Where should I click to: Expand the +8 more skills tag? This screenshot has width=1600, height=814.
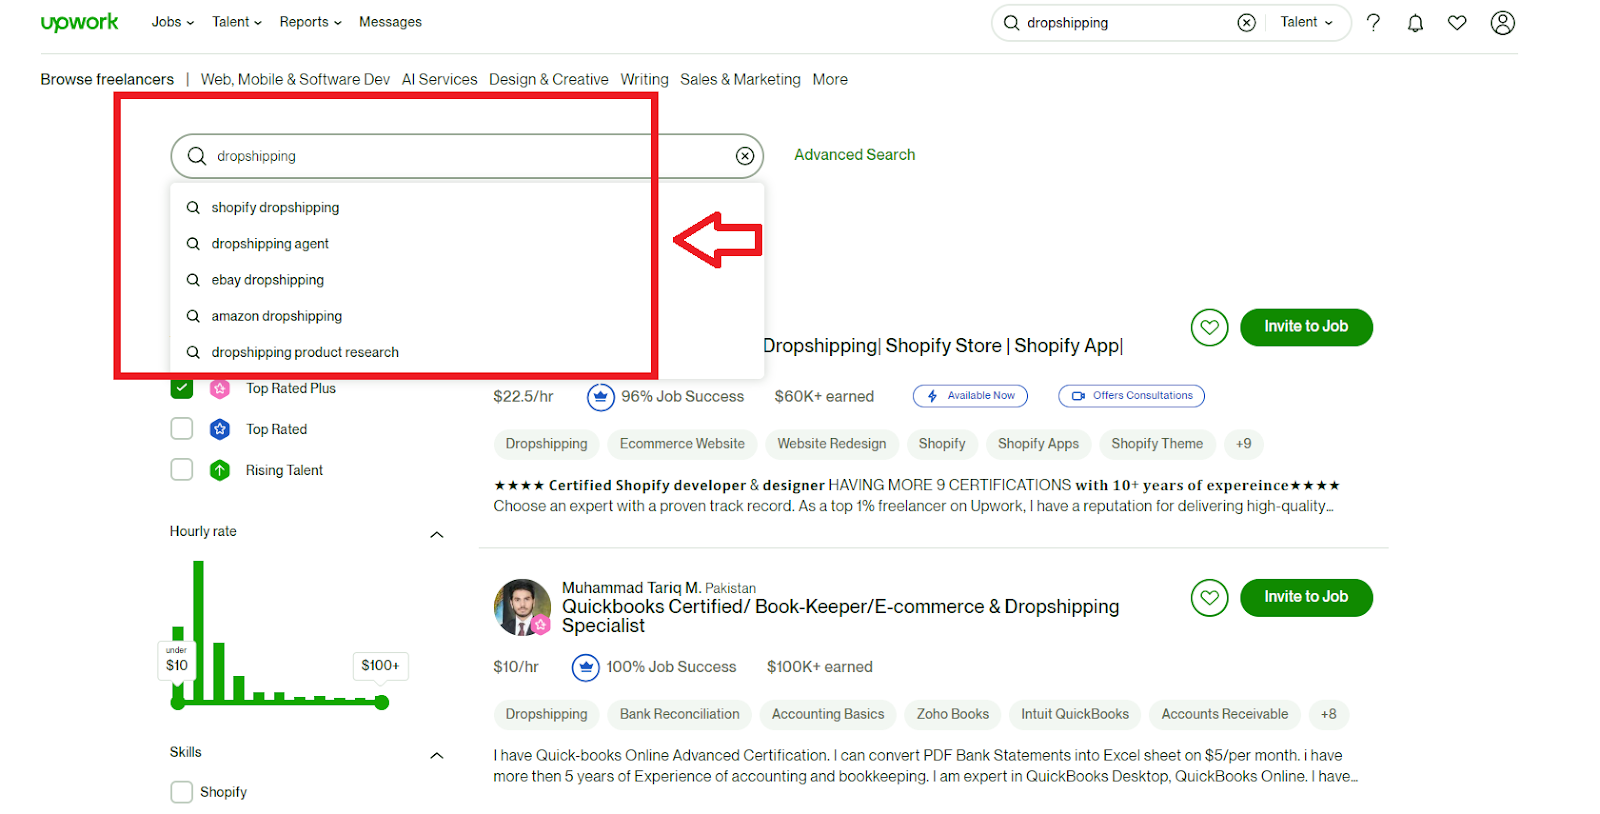pyautogui.click(x=1328, y=714)
